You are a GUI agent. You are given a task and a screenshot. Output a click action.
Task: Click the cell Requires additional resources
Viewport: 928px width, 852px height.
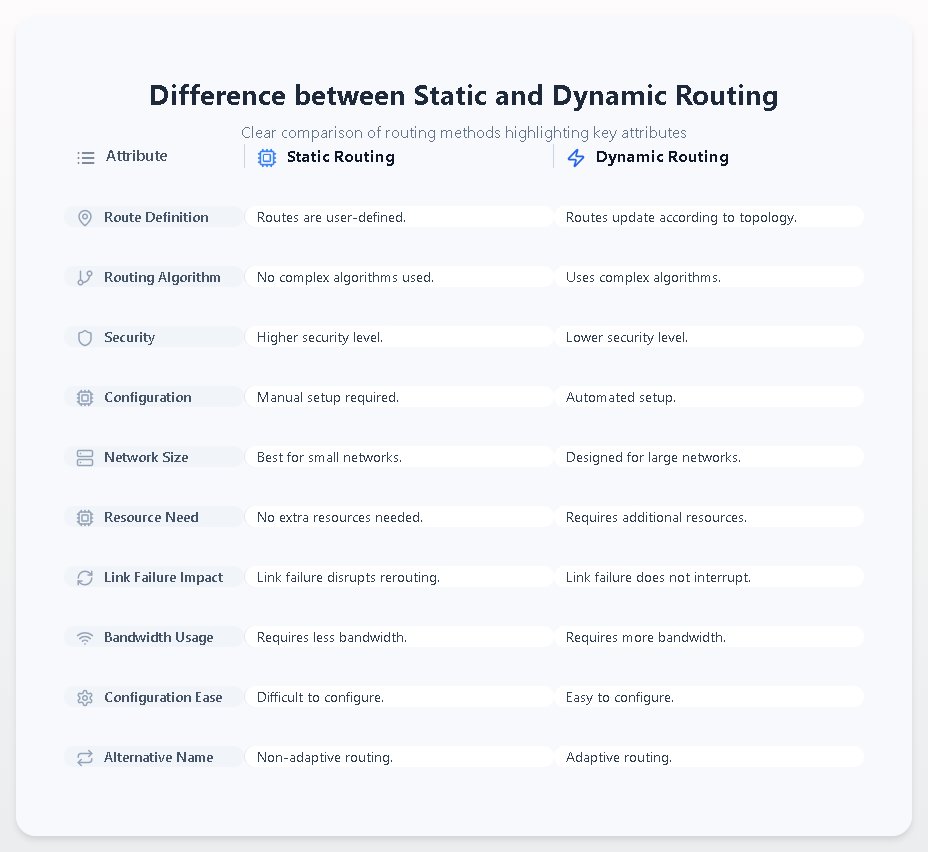(x=709, y=517)
